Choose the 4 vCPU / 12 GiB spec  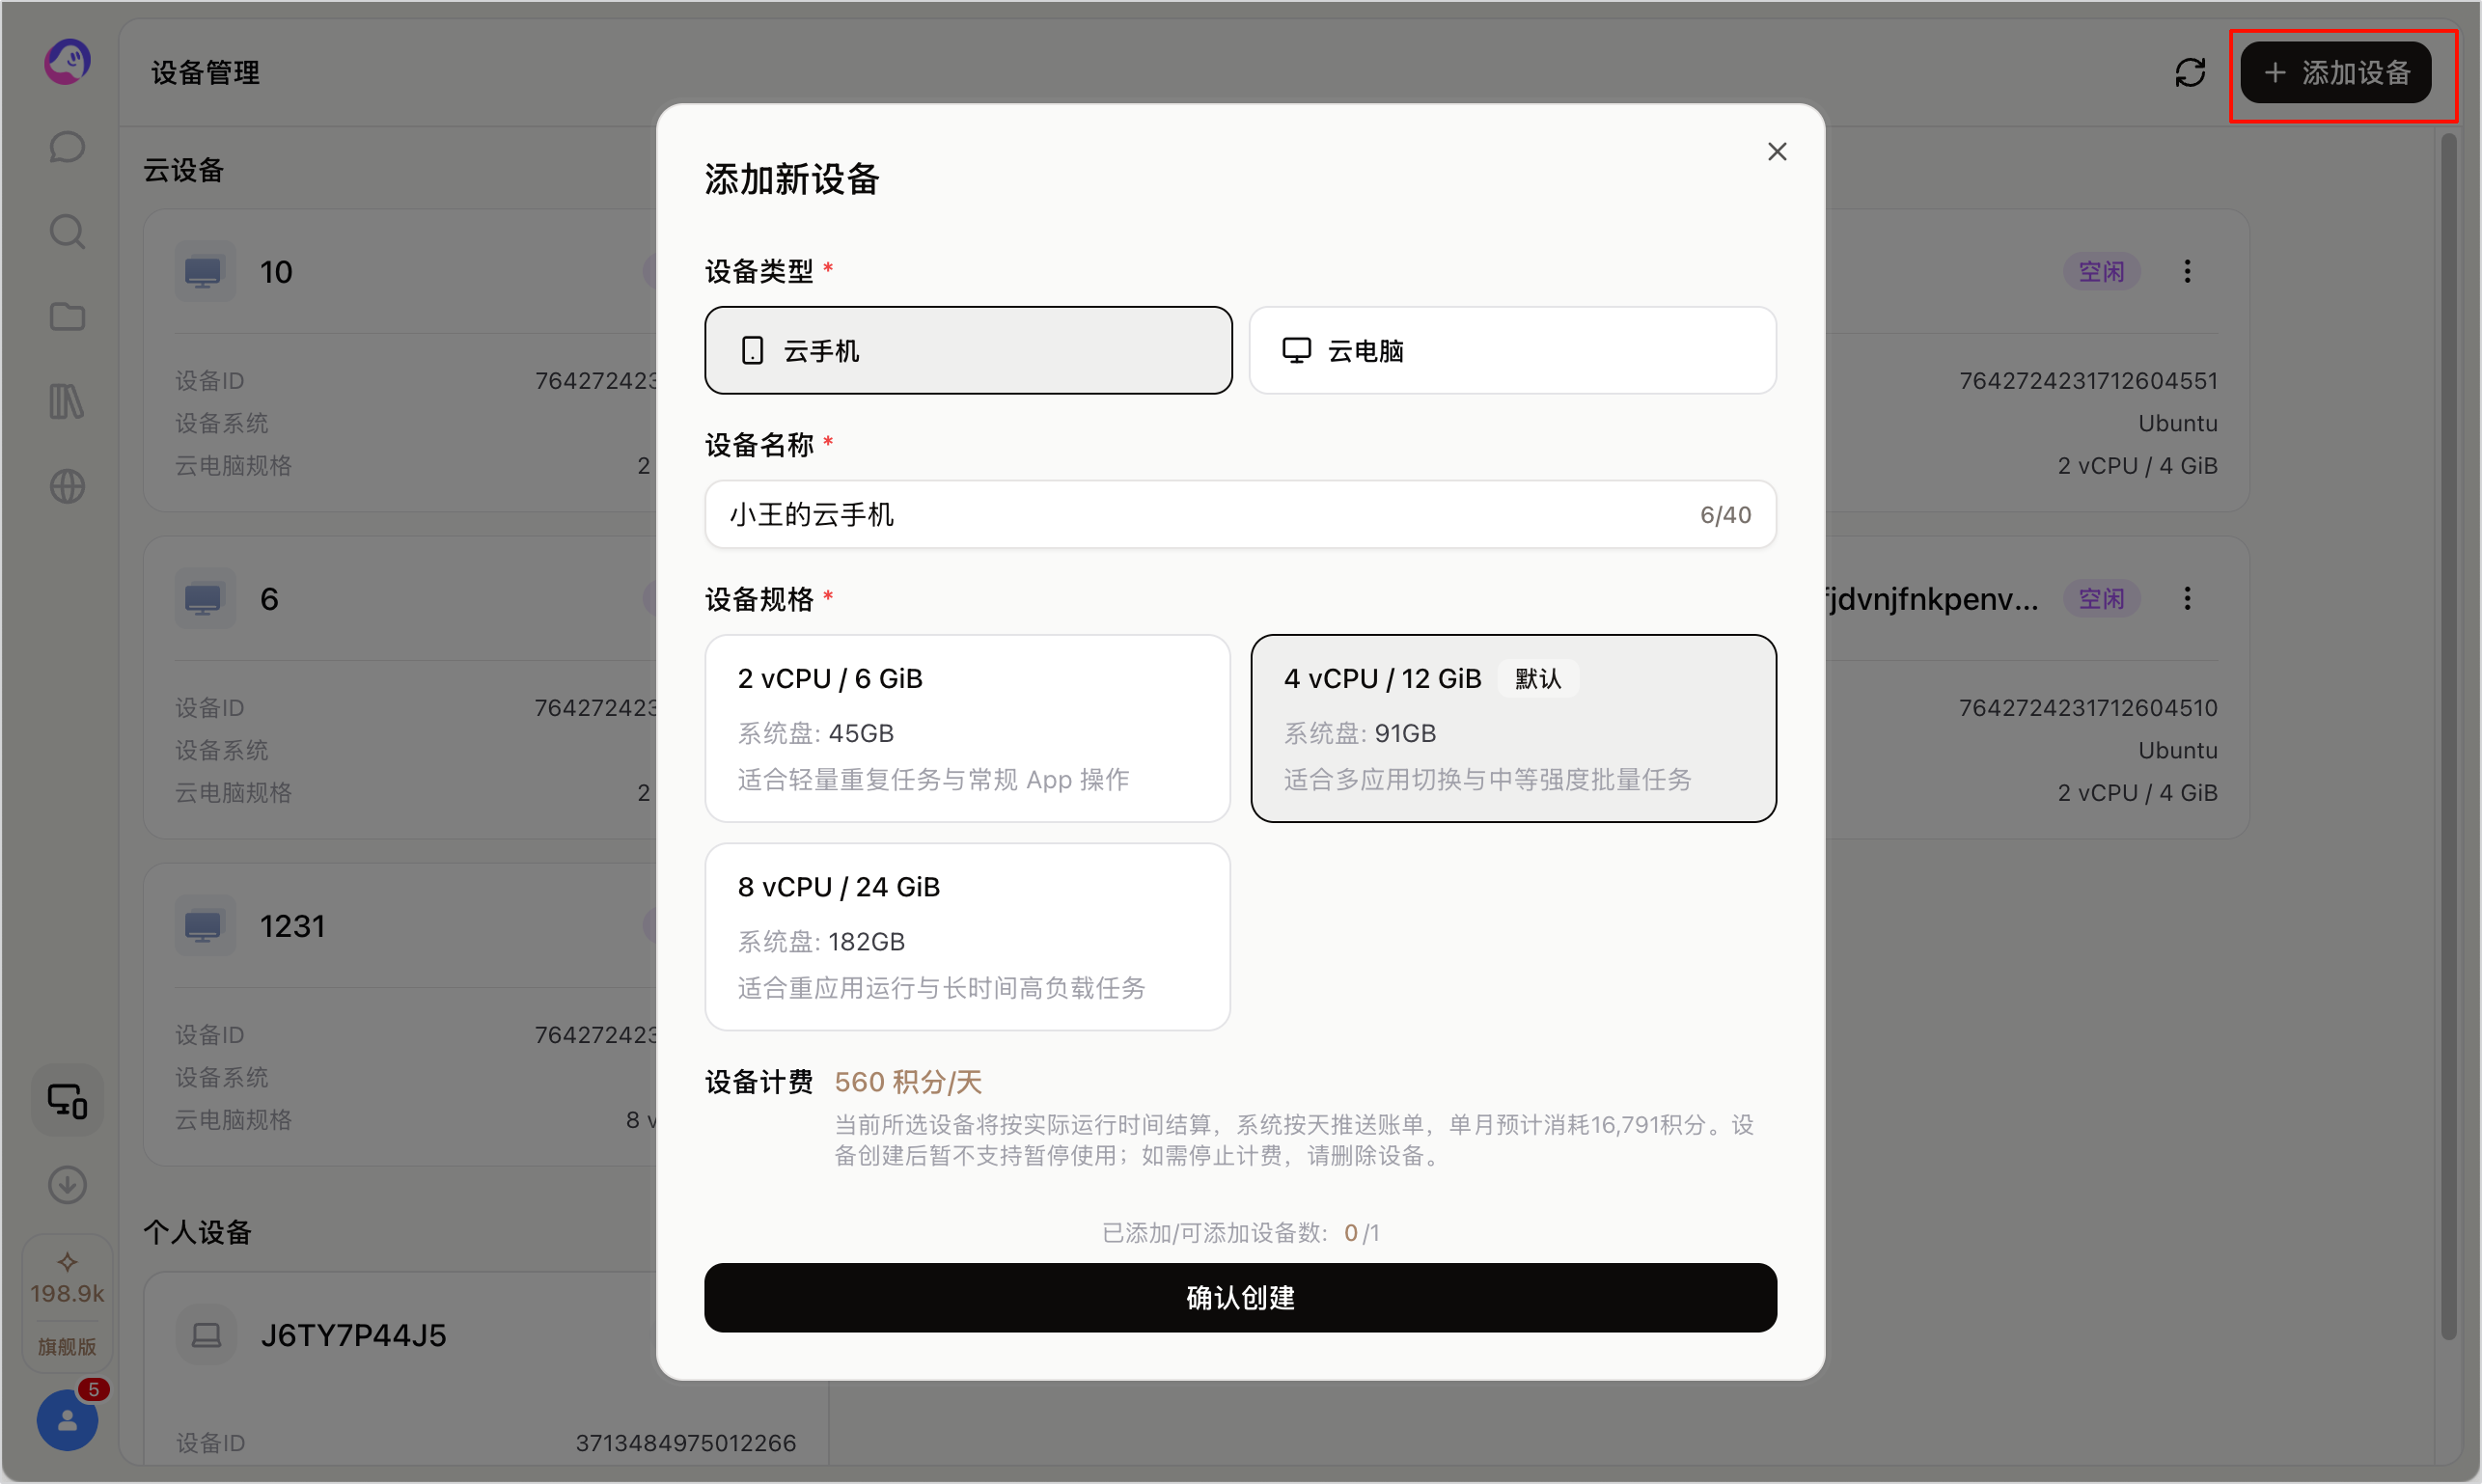[x=1514, y=729]
